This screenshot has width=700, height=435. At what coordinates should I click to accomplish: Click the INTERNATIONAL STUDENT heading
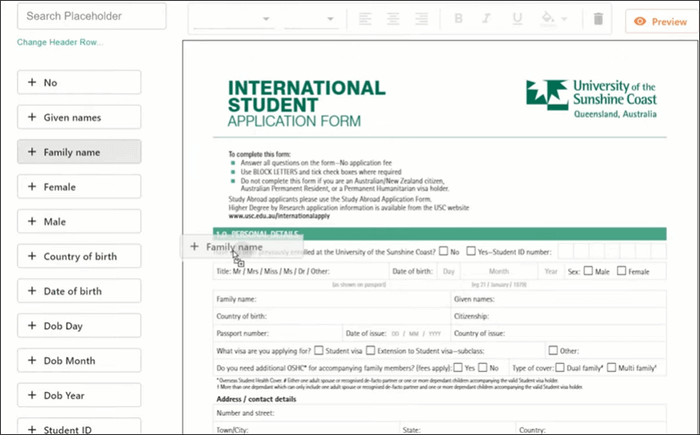307,96
